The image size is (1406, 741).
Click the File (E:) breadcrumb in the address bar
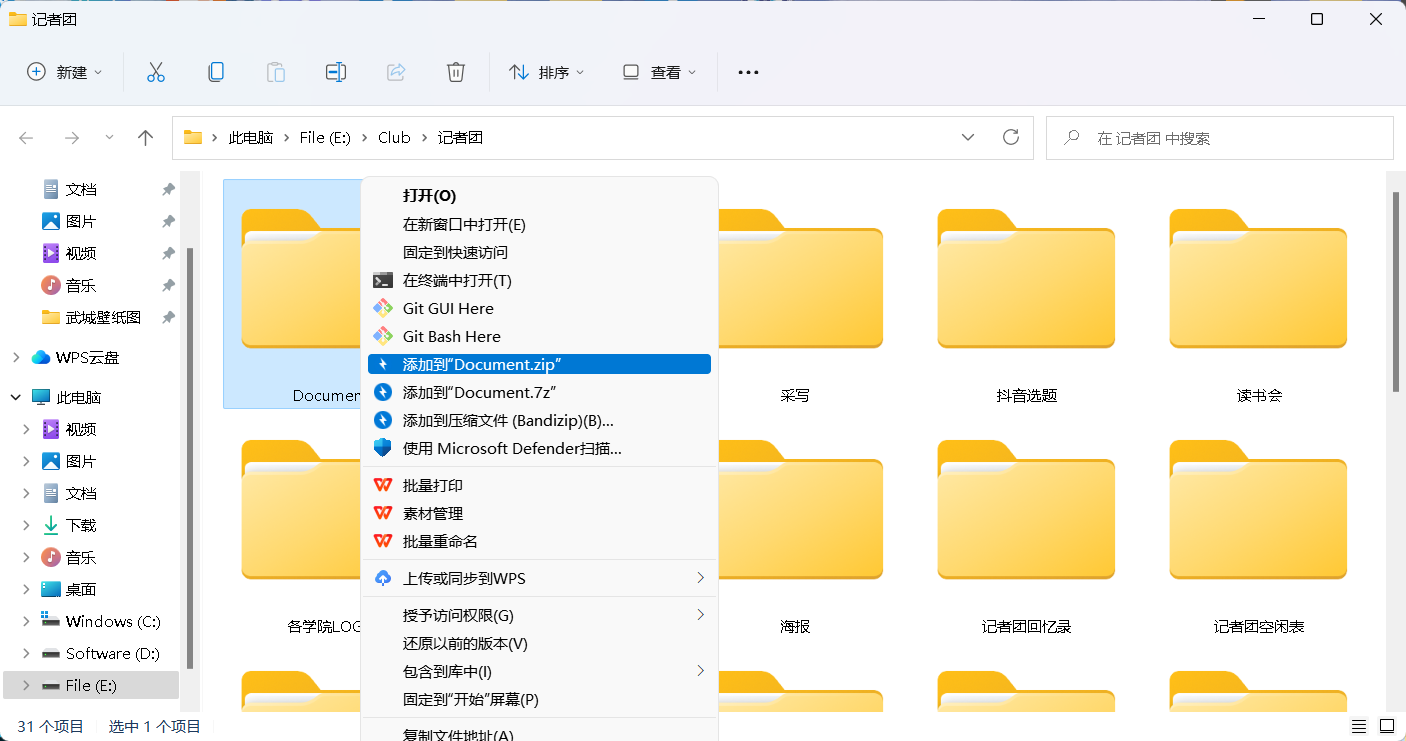coord(325,138)
